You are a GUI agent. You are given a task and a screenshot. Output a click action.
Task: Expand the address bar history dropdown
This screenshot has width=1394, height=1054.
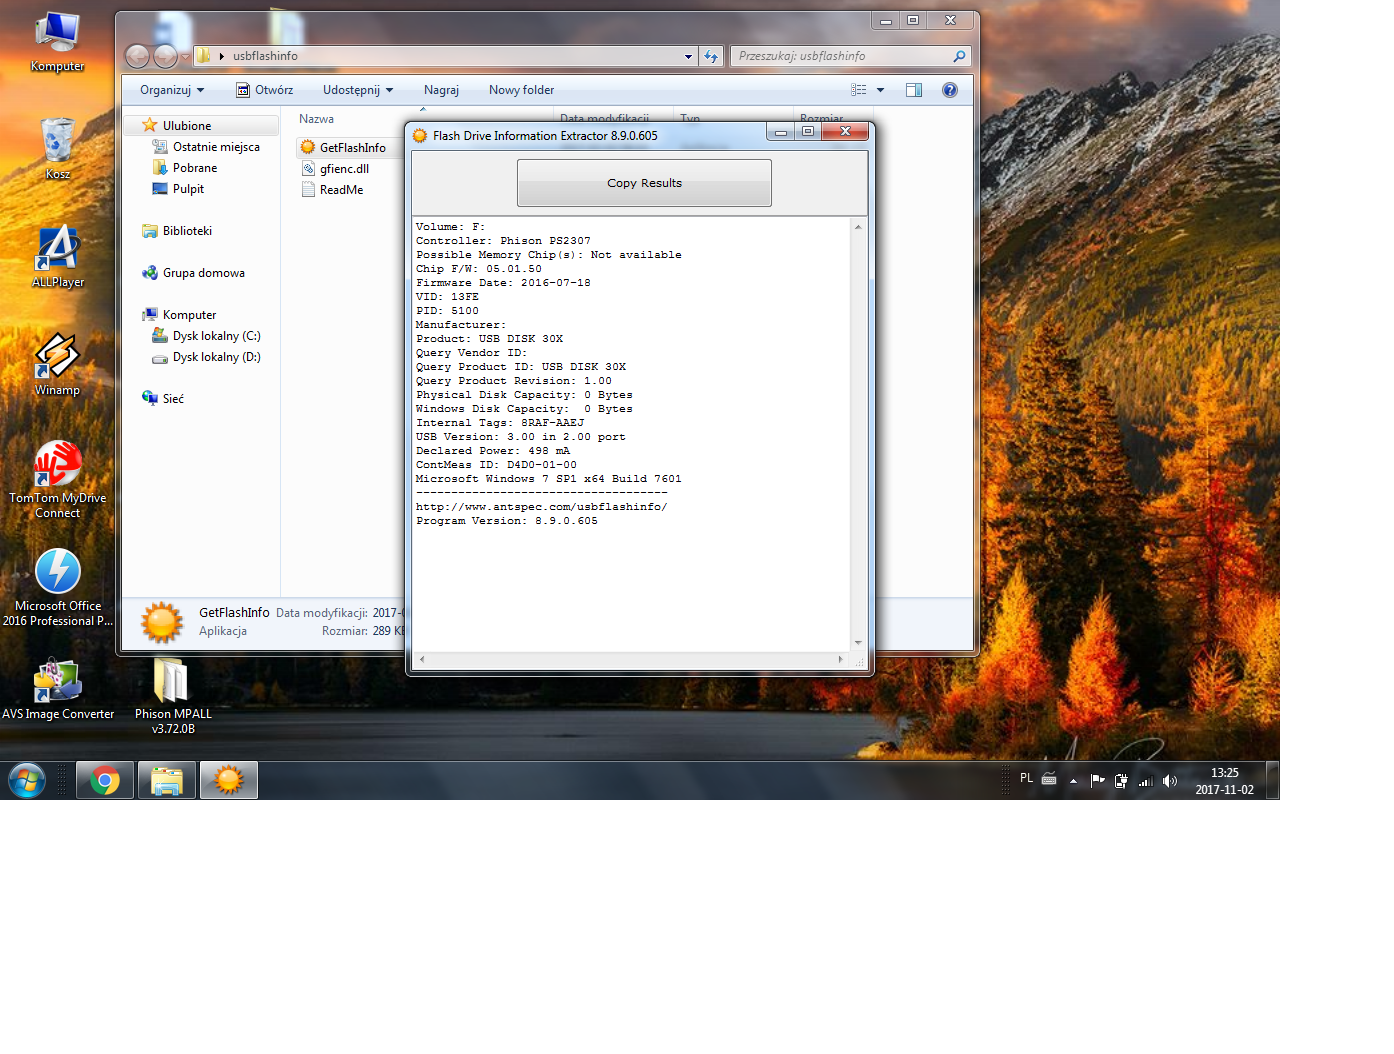pos(688,56)
